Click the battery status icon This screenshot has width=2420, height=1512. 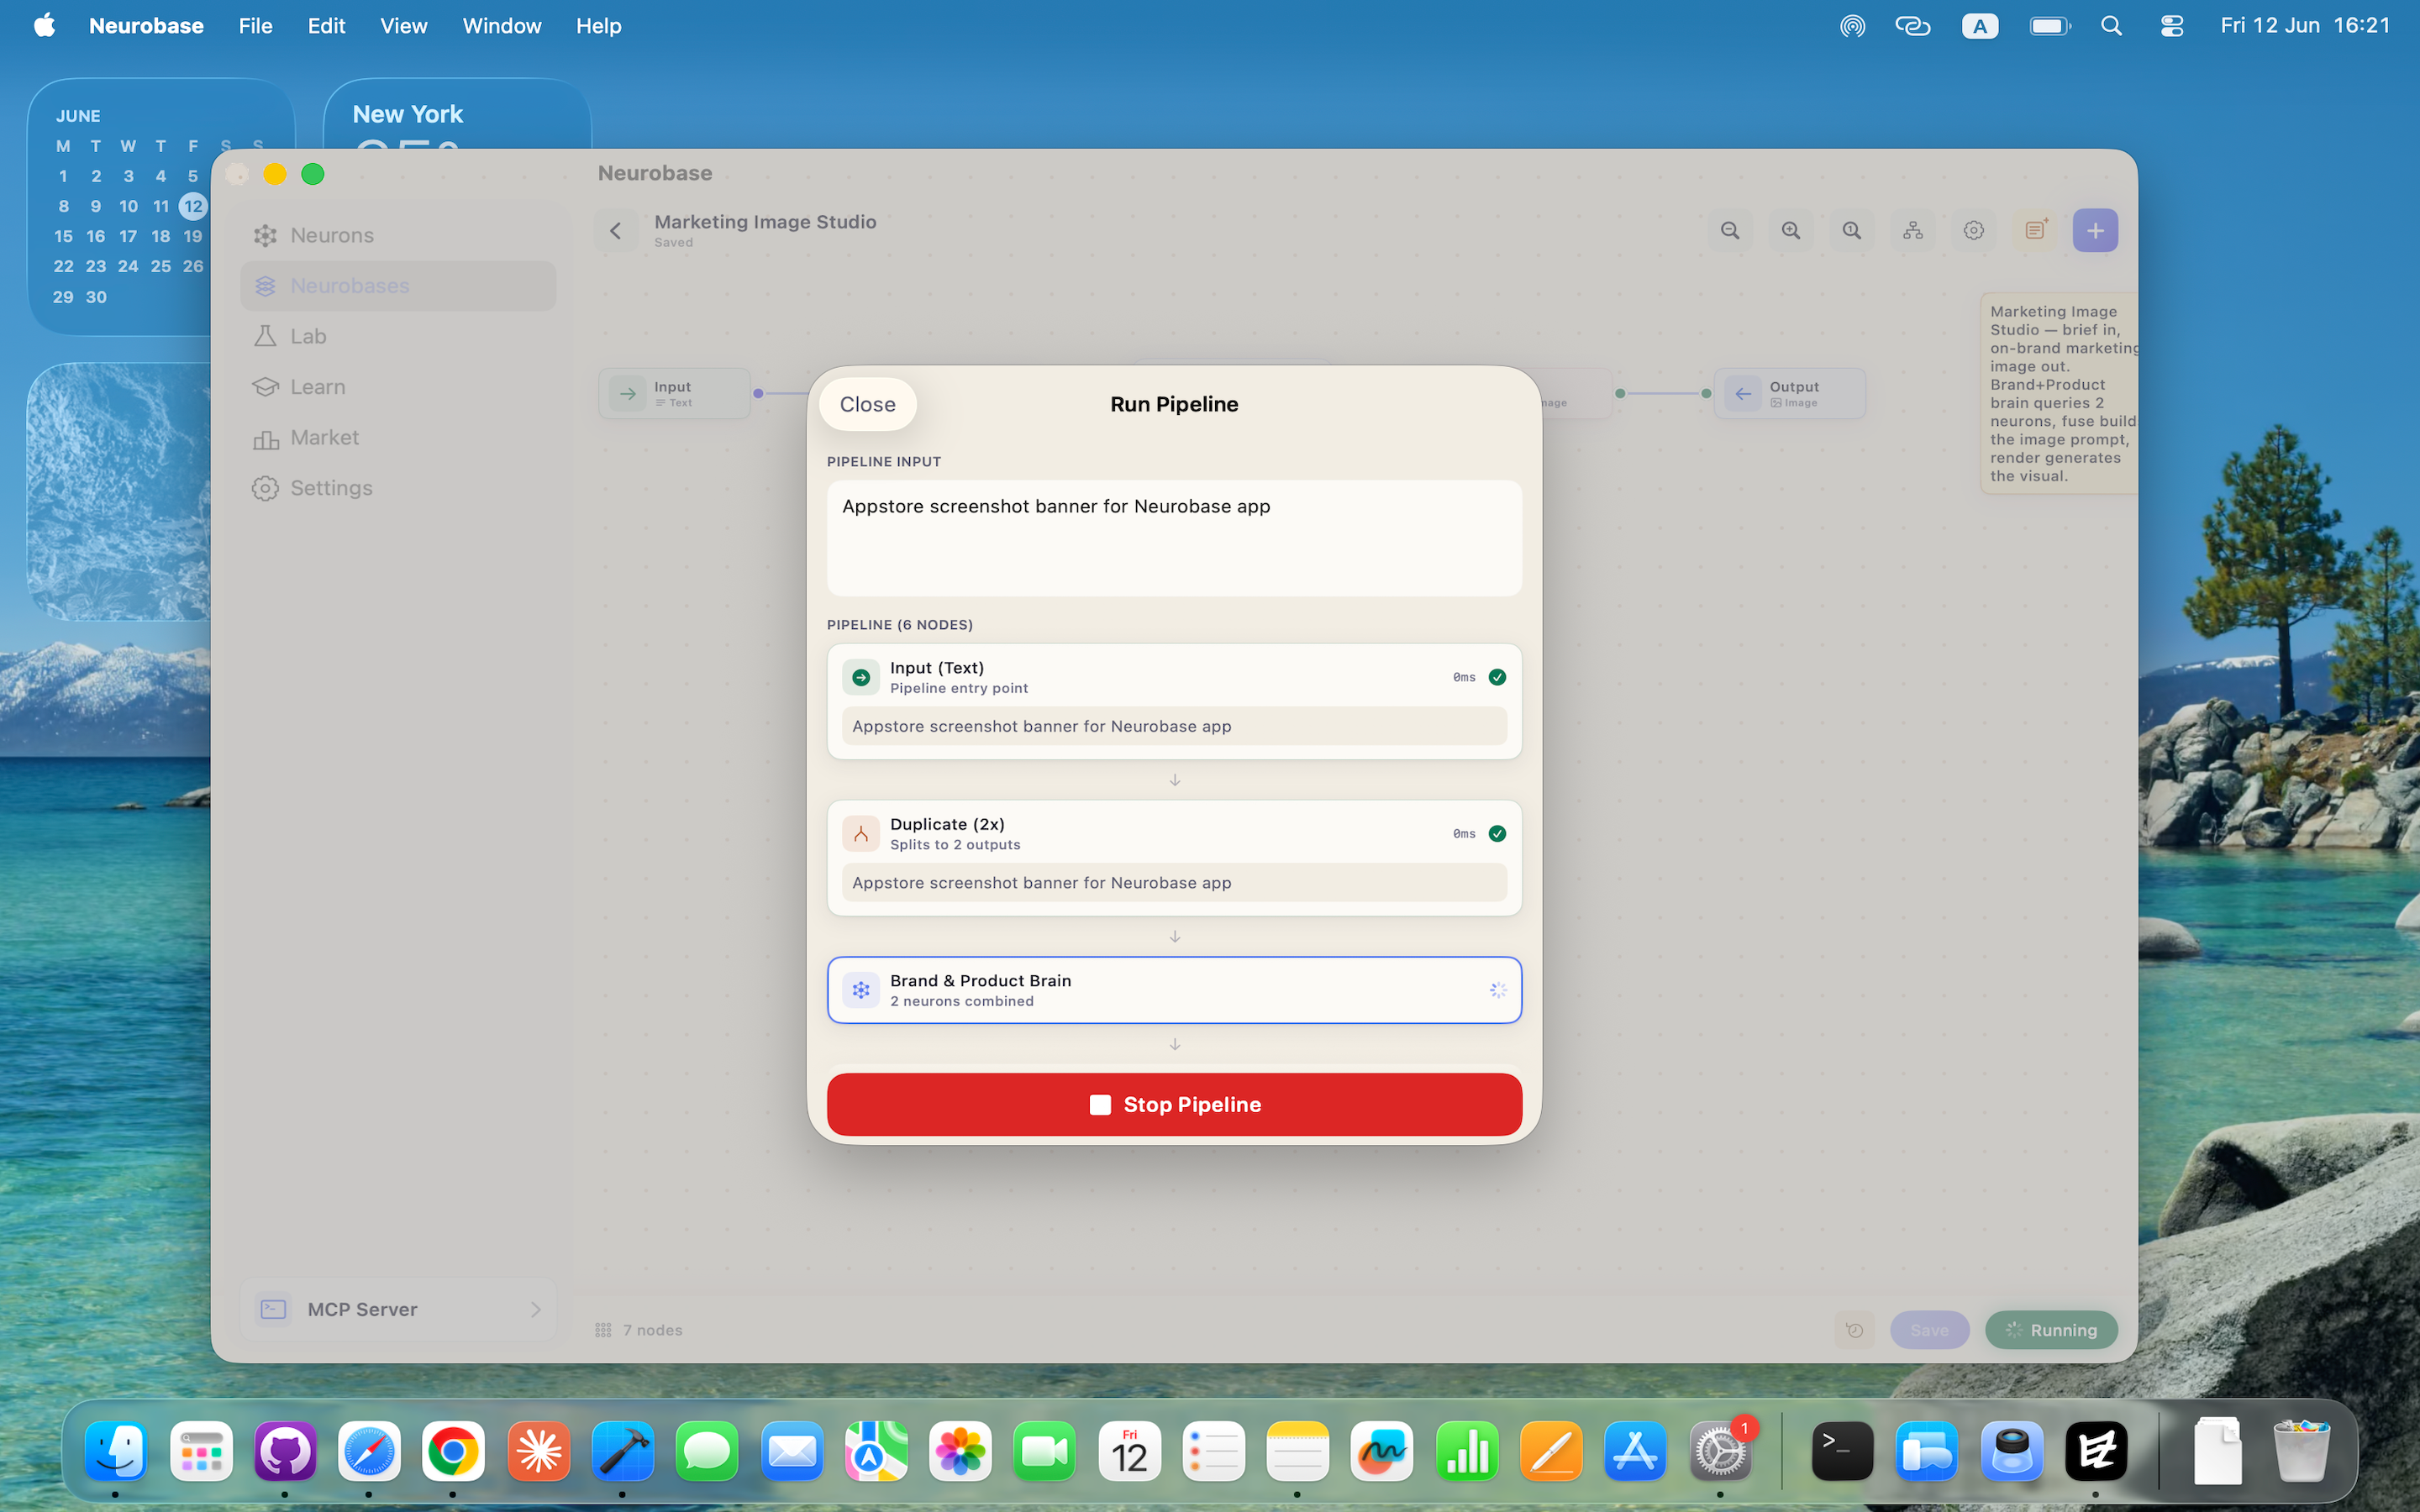coord(2049,26)
